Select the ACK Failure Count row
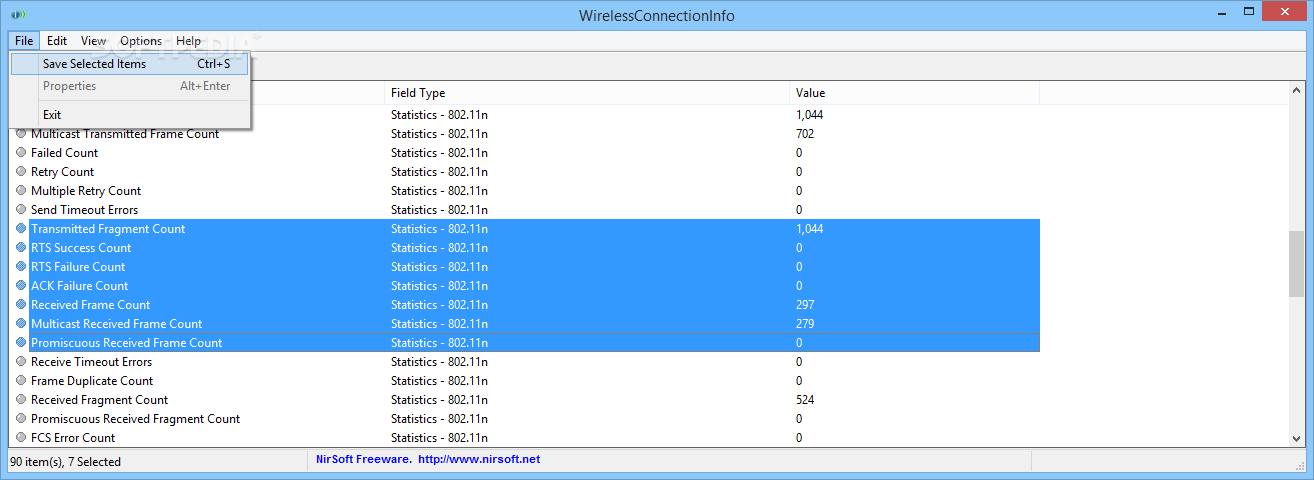 click(525, 286)
